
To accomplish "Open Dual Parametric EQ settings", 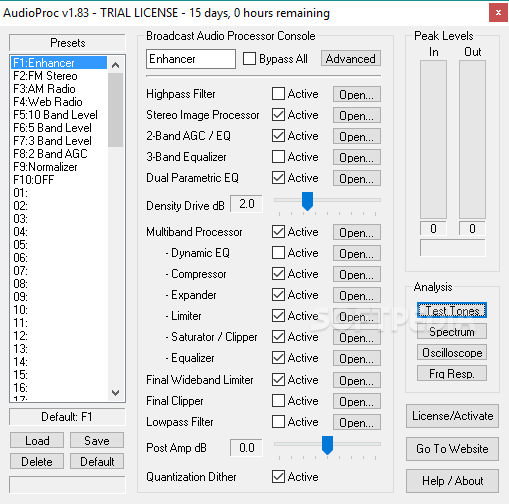I will pos(357,179).
